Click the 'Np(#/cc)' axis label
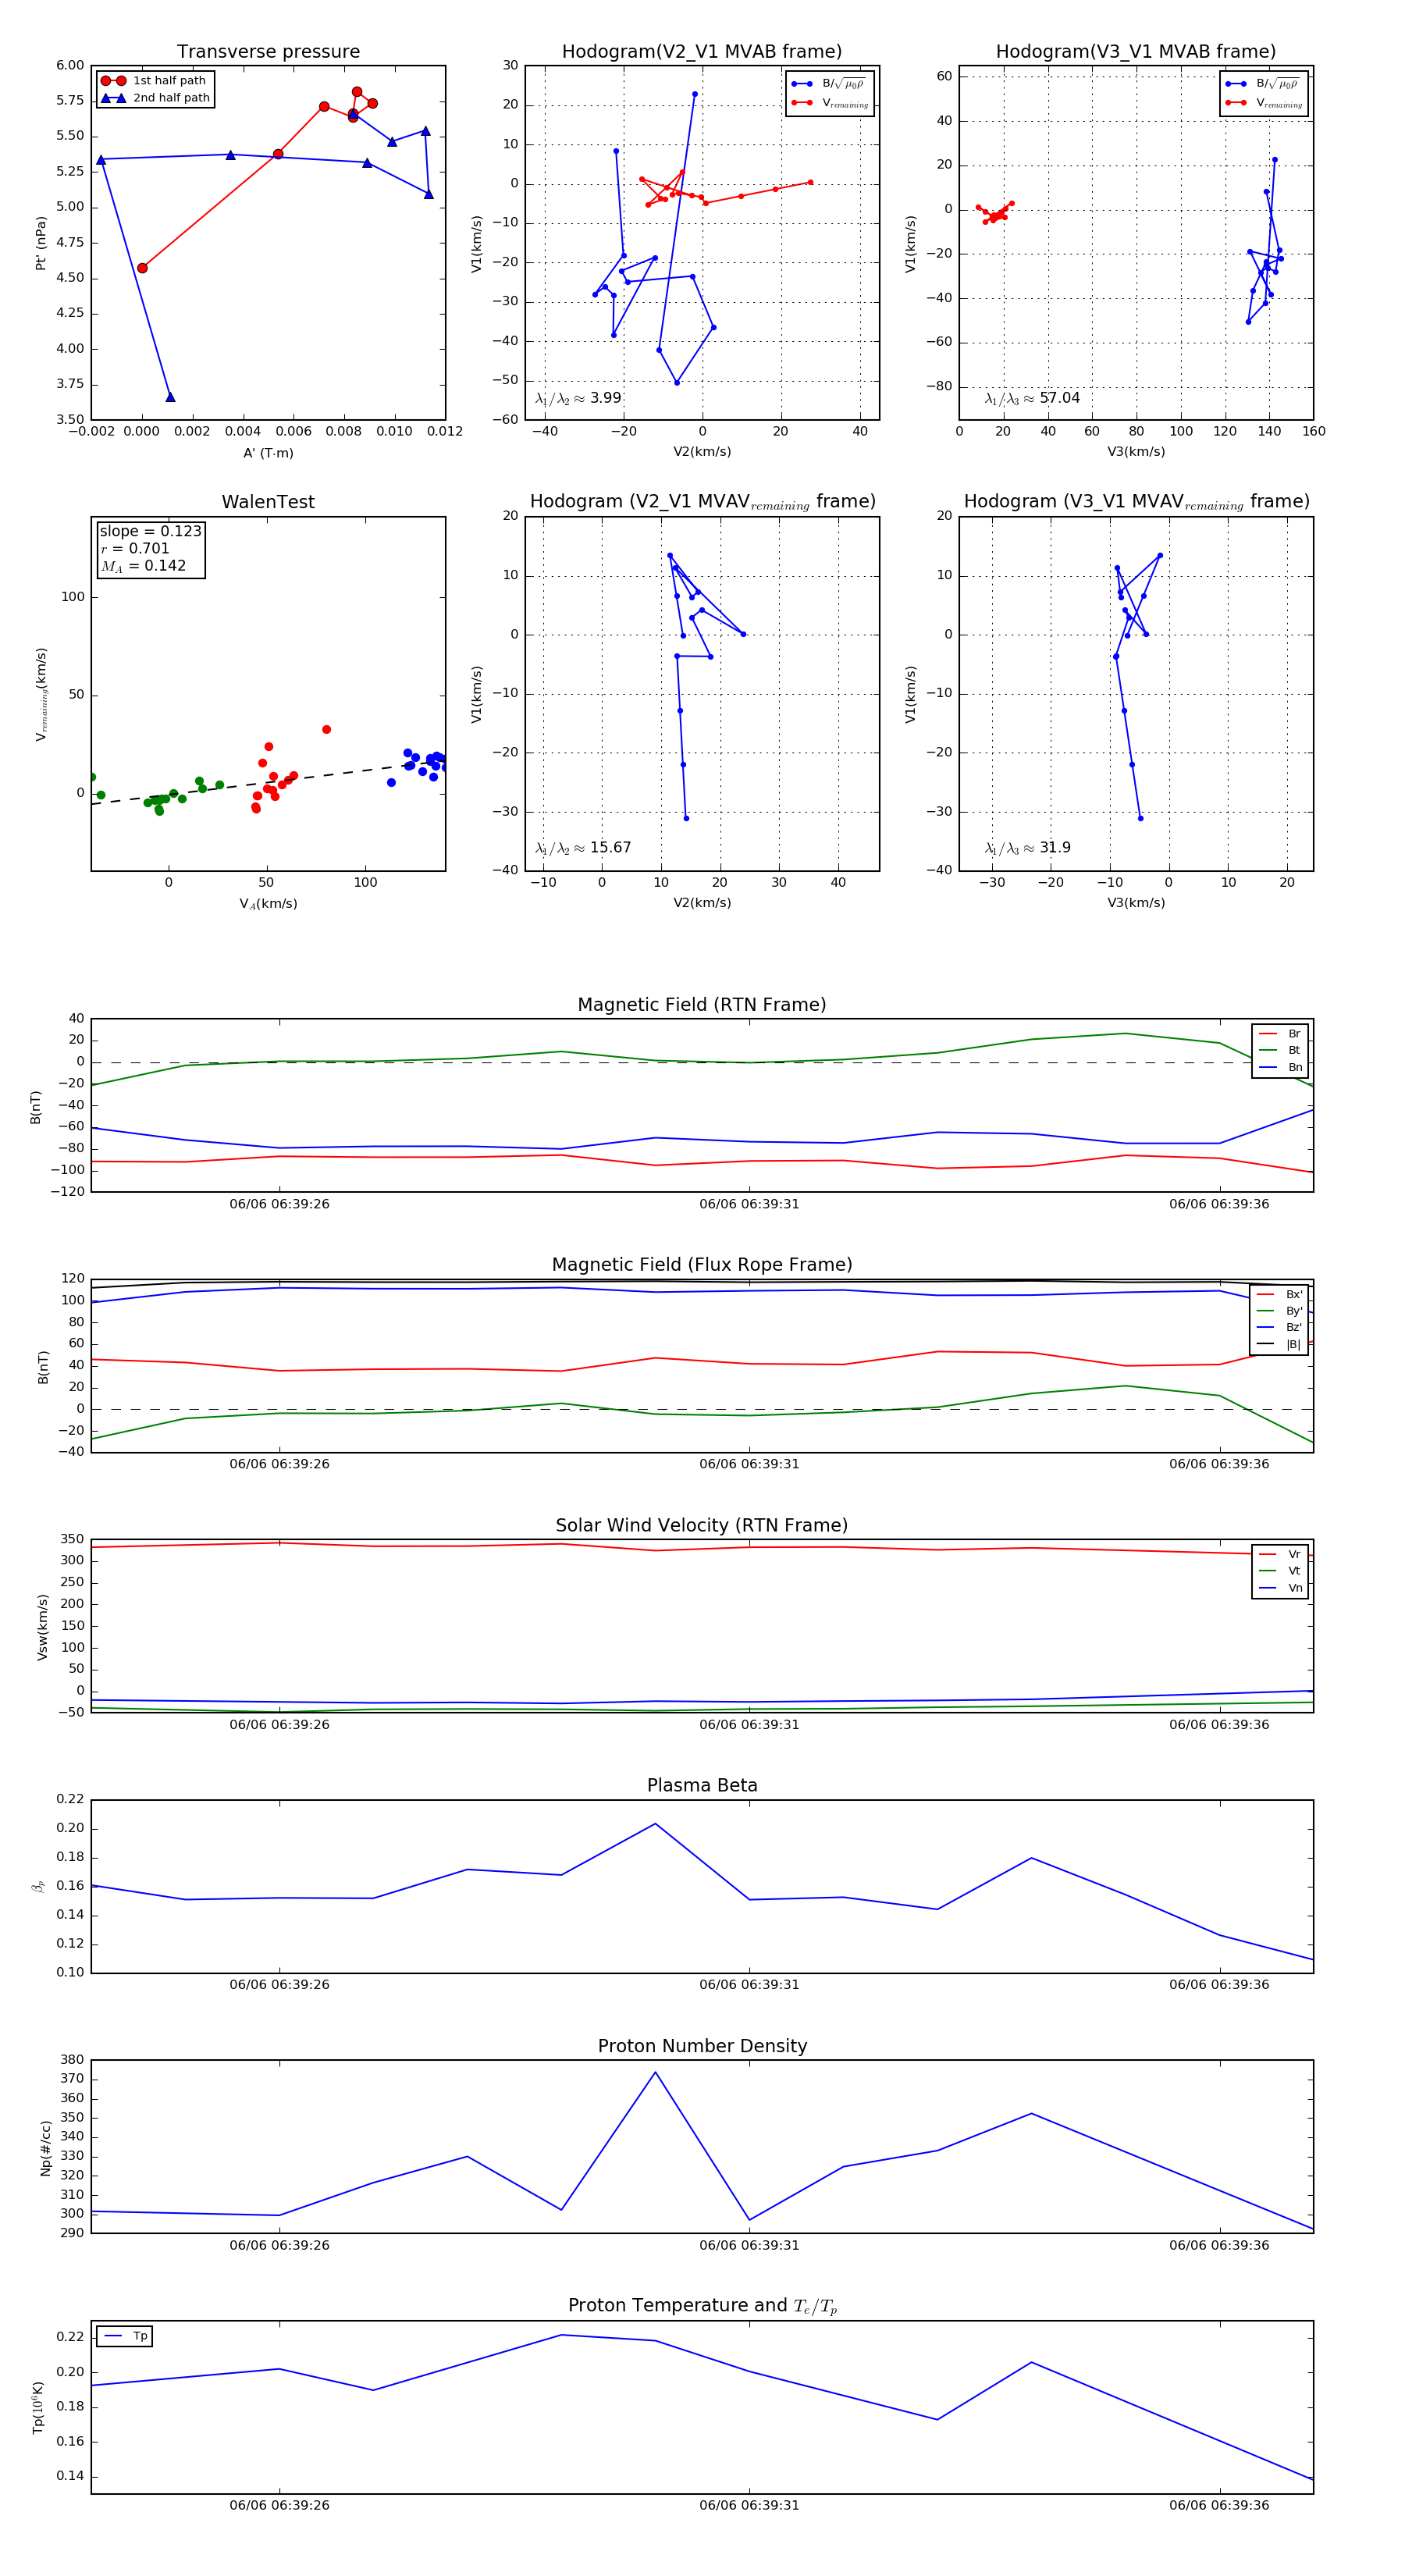The height and width of the screenshot is (2576, 1405). pos(45,2148)
